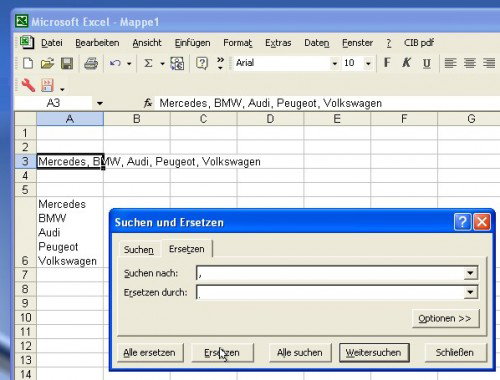
Task: Click the 'Alle ersetzen' button
Action: pyautogui.click(x=149, y=353)
